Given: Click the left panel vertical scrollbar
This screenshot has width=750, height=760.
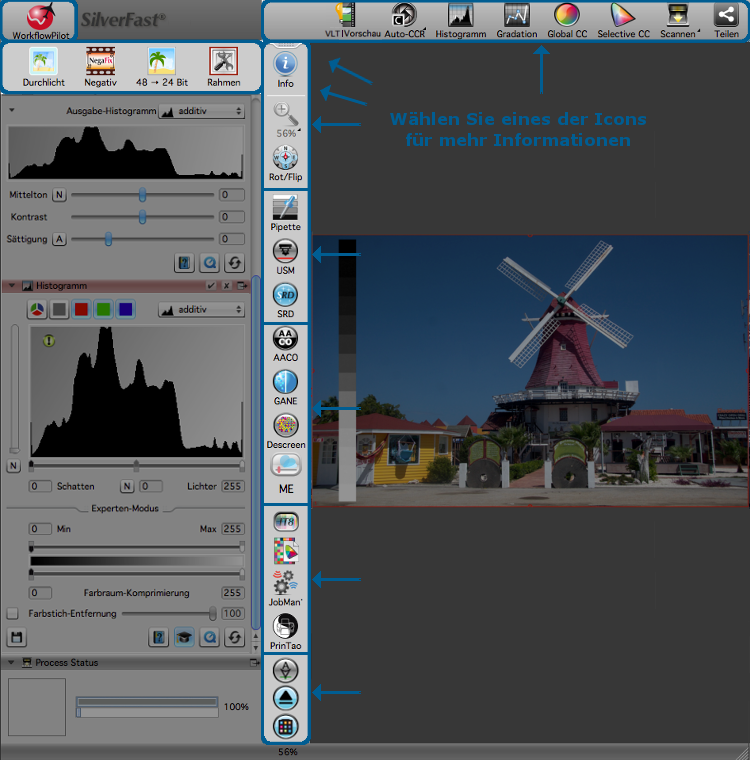Looking at the screenshot, I should [x=255, y=451].
